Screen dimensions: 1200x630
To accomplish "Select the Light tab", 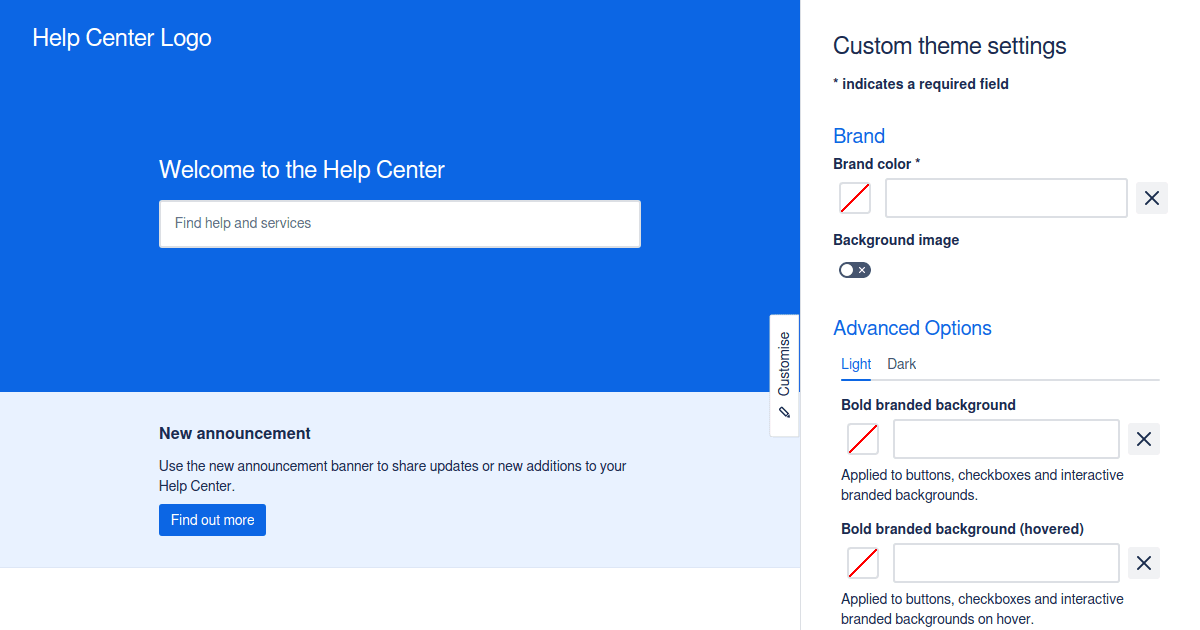I will click(855, 364).
